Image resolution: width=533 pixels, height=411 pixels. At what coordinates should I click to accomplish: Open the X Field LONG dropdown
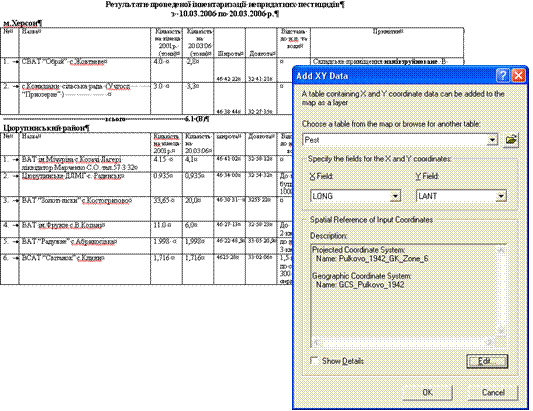395,196
